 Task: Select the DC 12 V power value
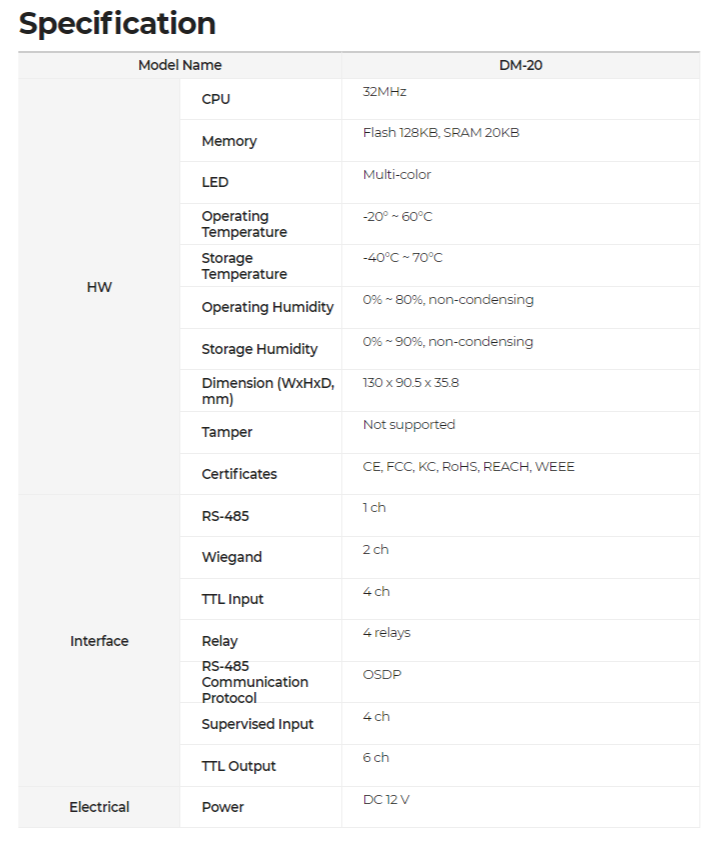386,800
